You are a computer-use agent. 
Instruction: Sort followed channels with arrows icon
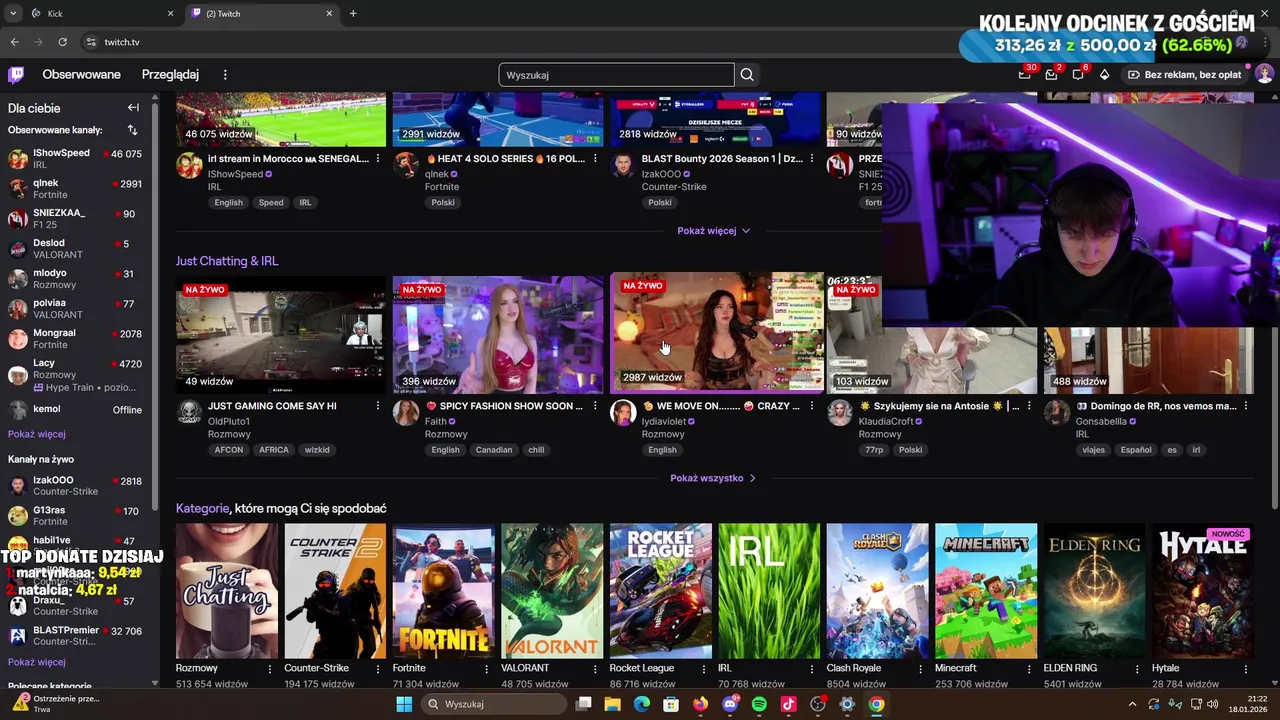[132, 130]
